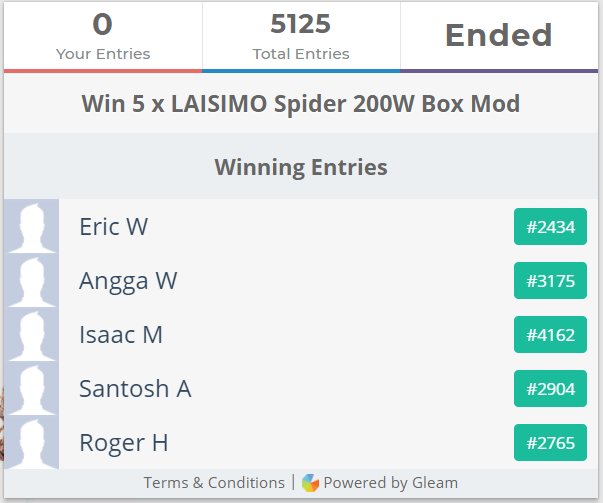Select winner name Eric W
This screenshot has width=603, height=503.
click(113, 227)
